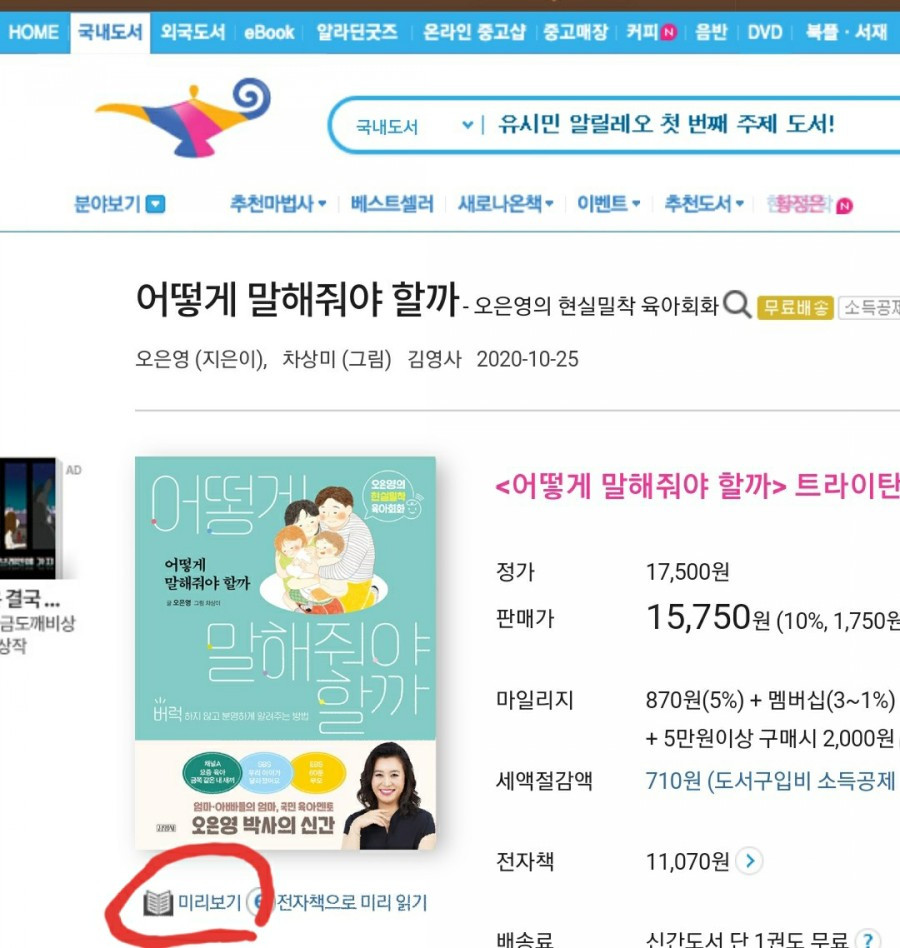Click the question mark icon by 배송료

(868, 939)
